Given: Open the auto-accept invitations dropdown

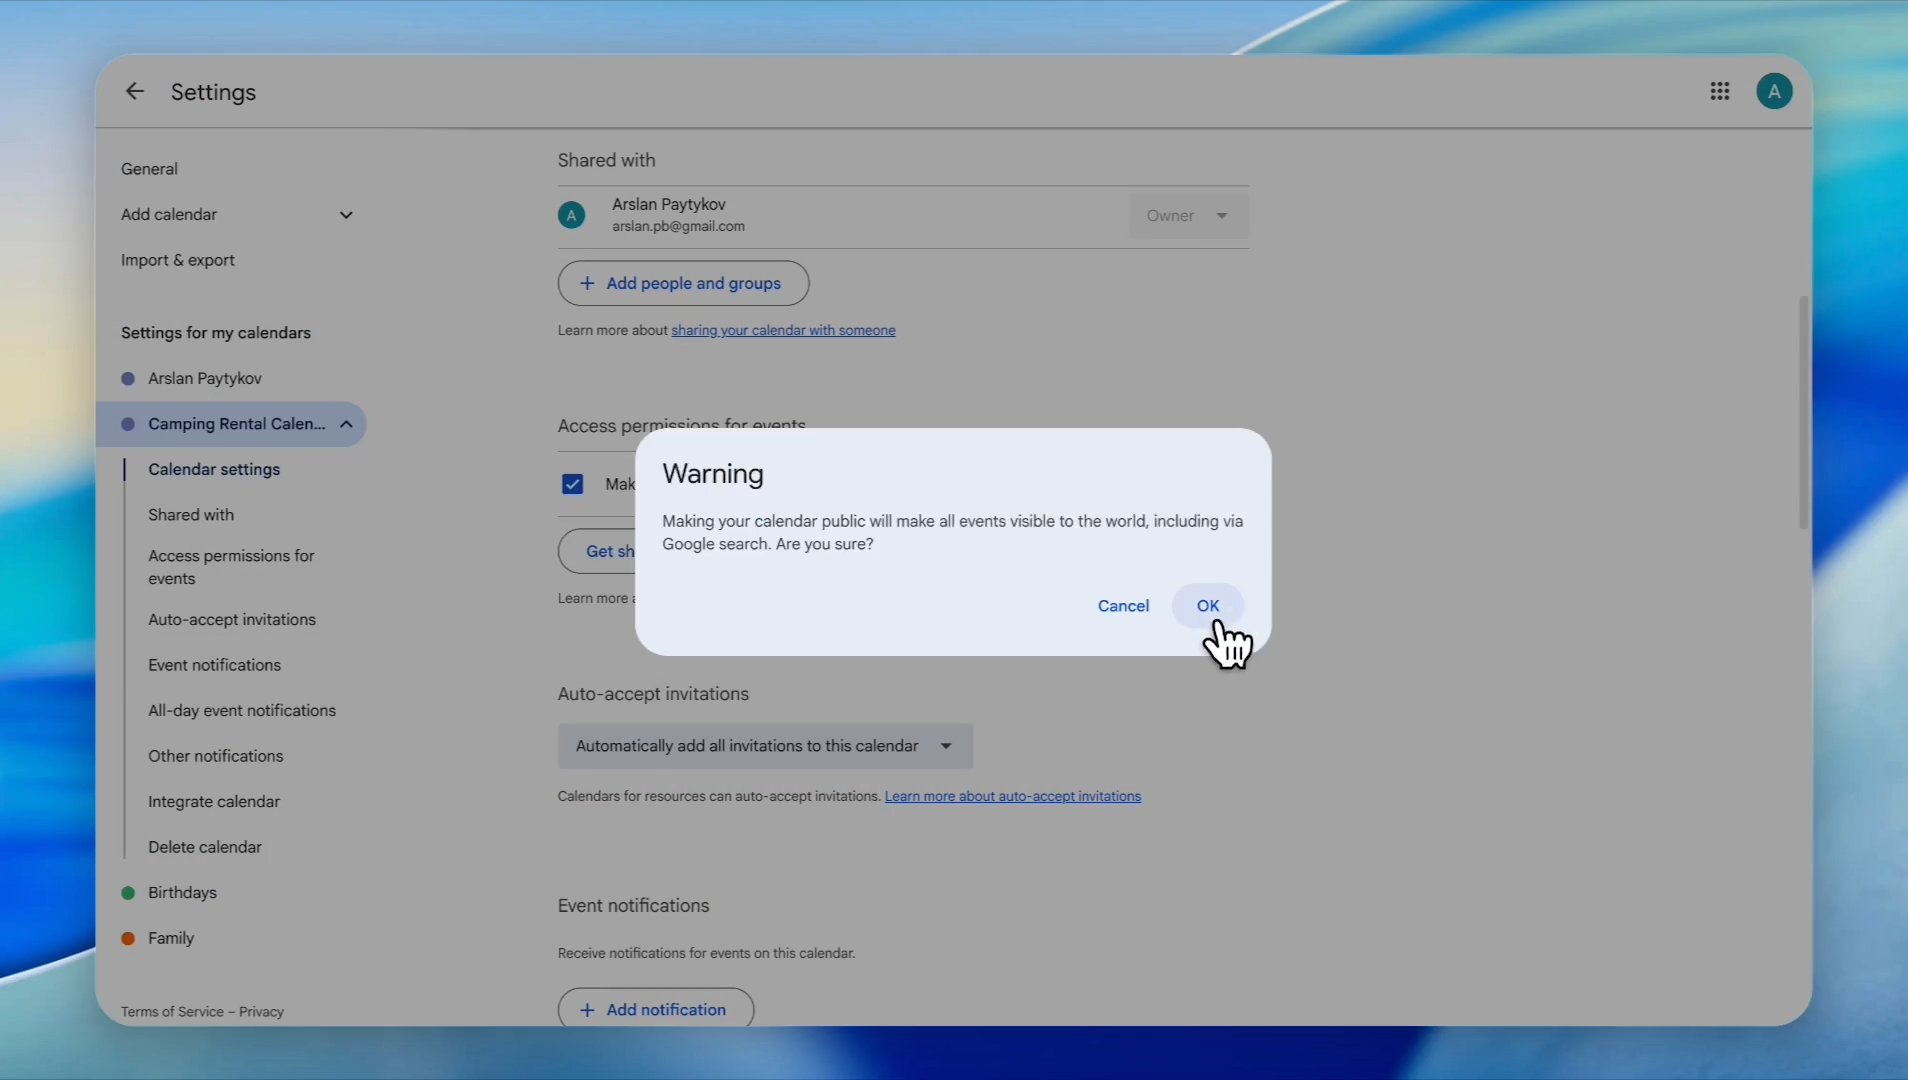Looking at the screenshot, I should (765, 747).
